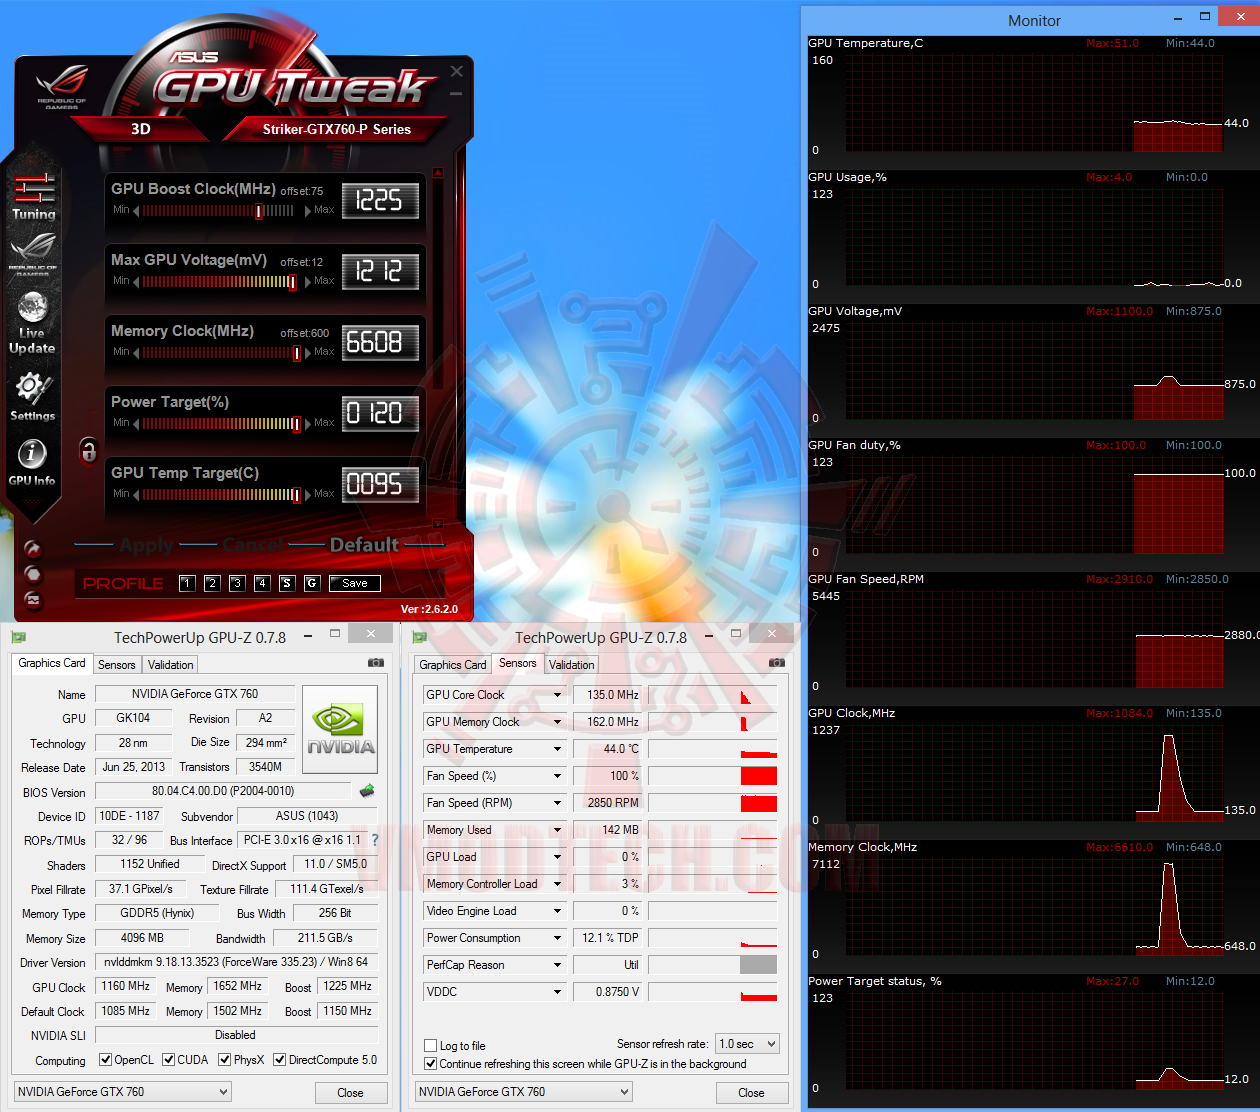Toggle the CUDA checkbox
The width and height of the screenshot is (1260, 1112).
click(169, 1060)
